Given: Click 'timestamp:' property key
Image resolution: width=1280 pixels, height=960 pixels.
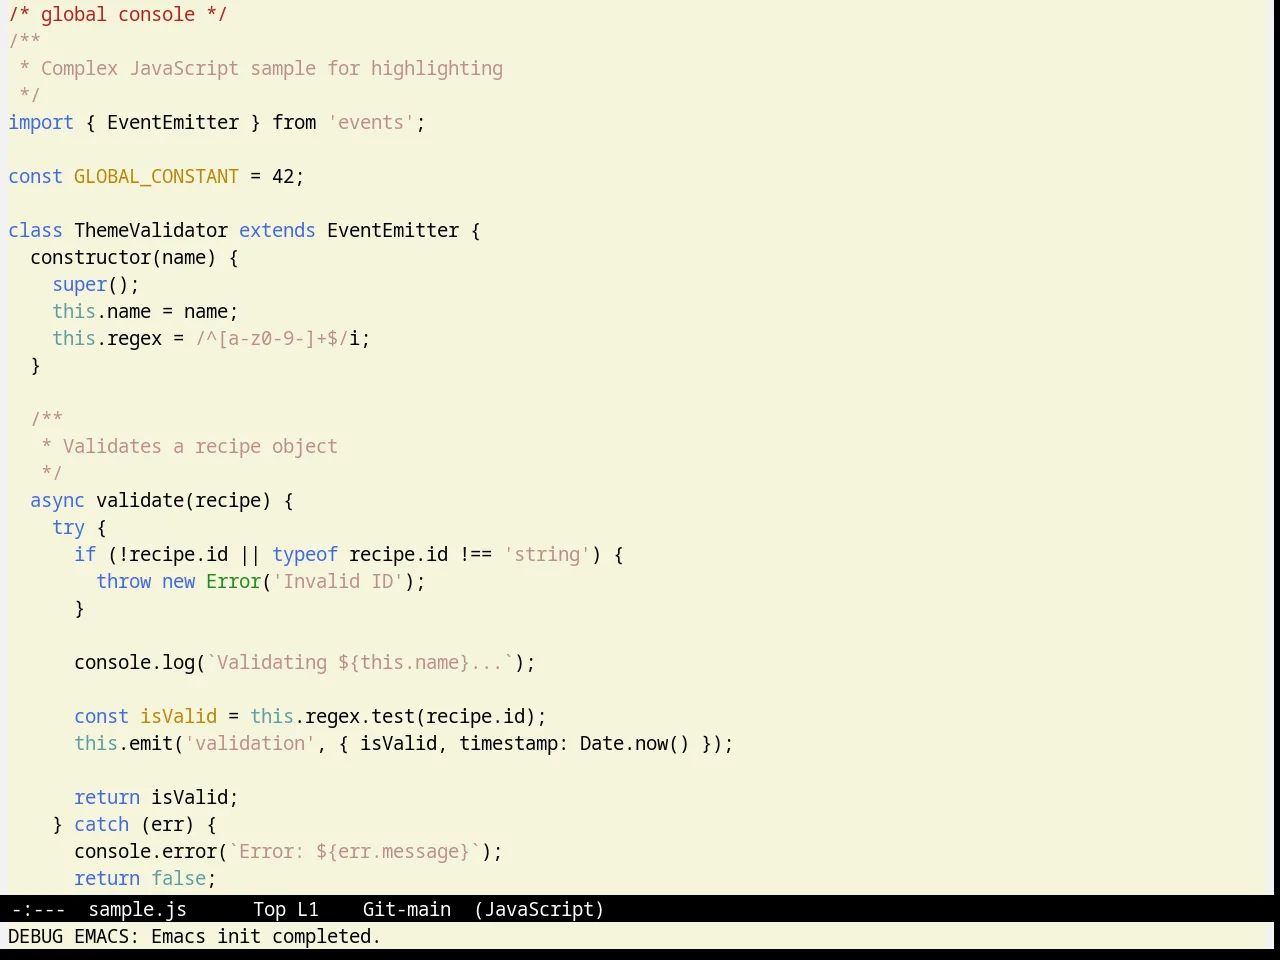Looking at the screenshot, I should click(x=514, y=743).
